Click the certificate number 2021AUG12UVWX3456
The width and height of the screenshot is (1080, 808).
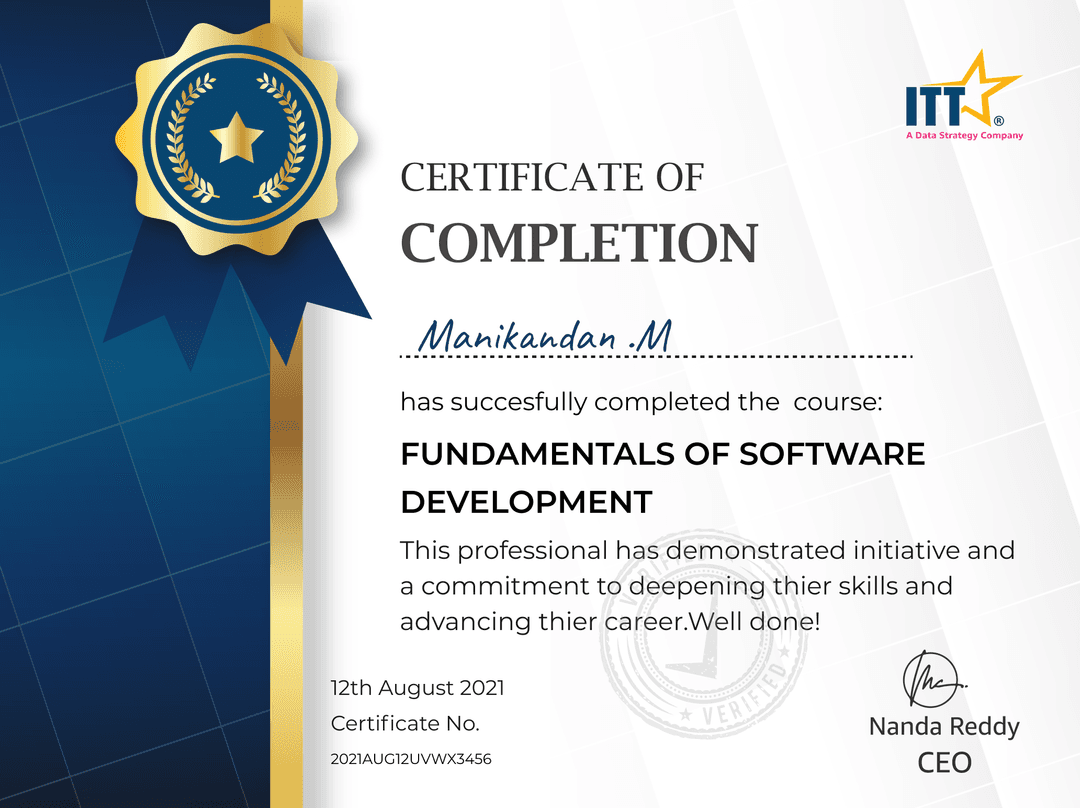click(x=410, y=759)
